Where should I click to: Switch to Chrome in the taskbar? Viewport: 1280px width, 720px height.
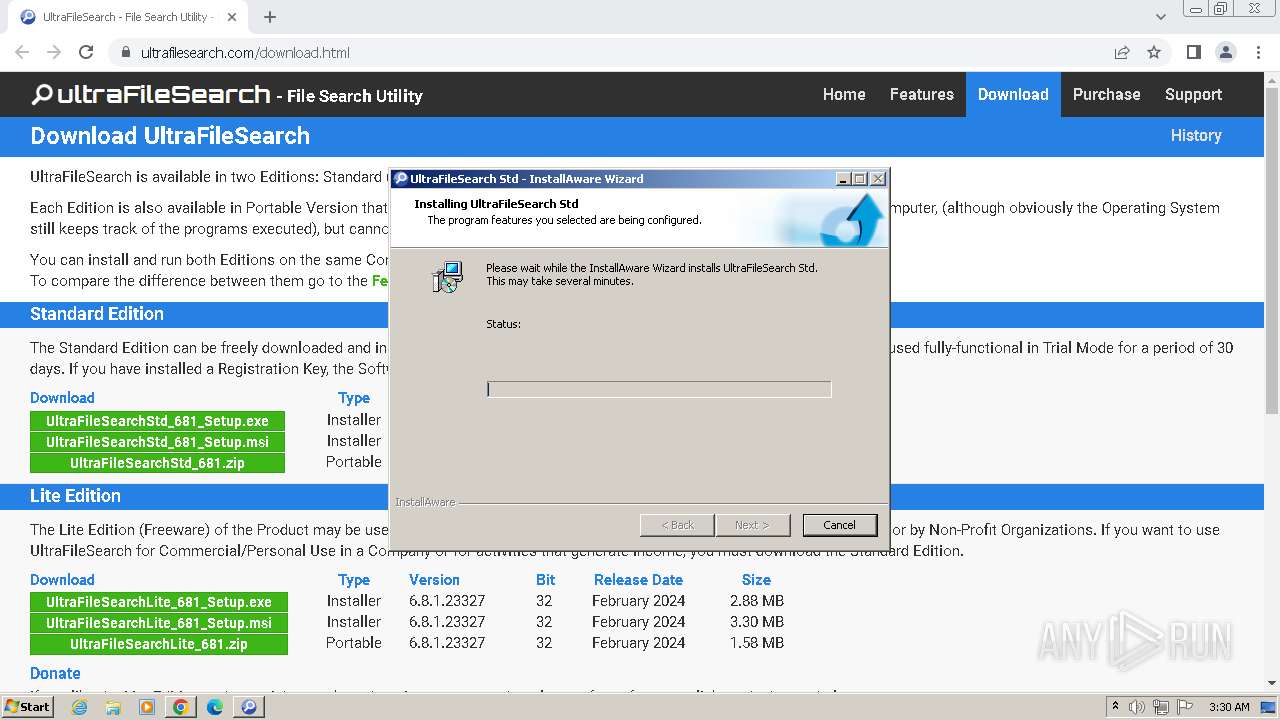pos(181,707)
